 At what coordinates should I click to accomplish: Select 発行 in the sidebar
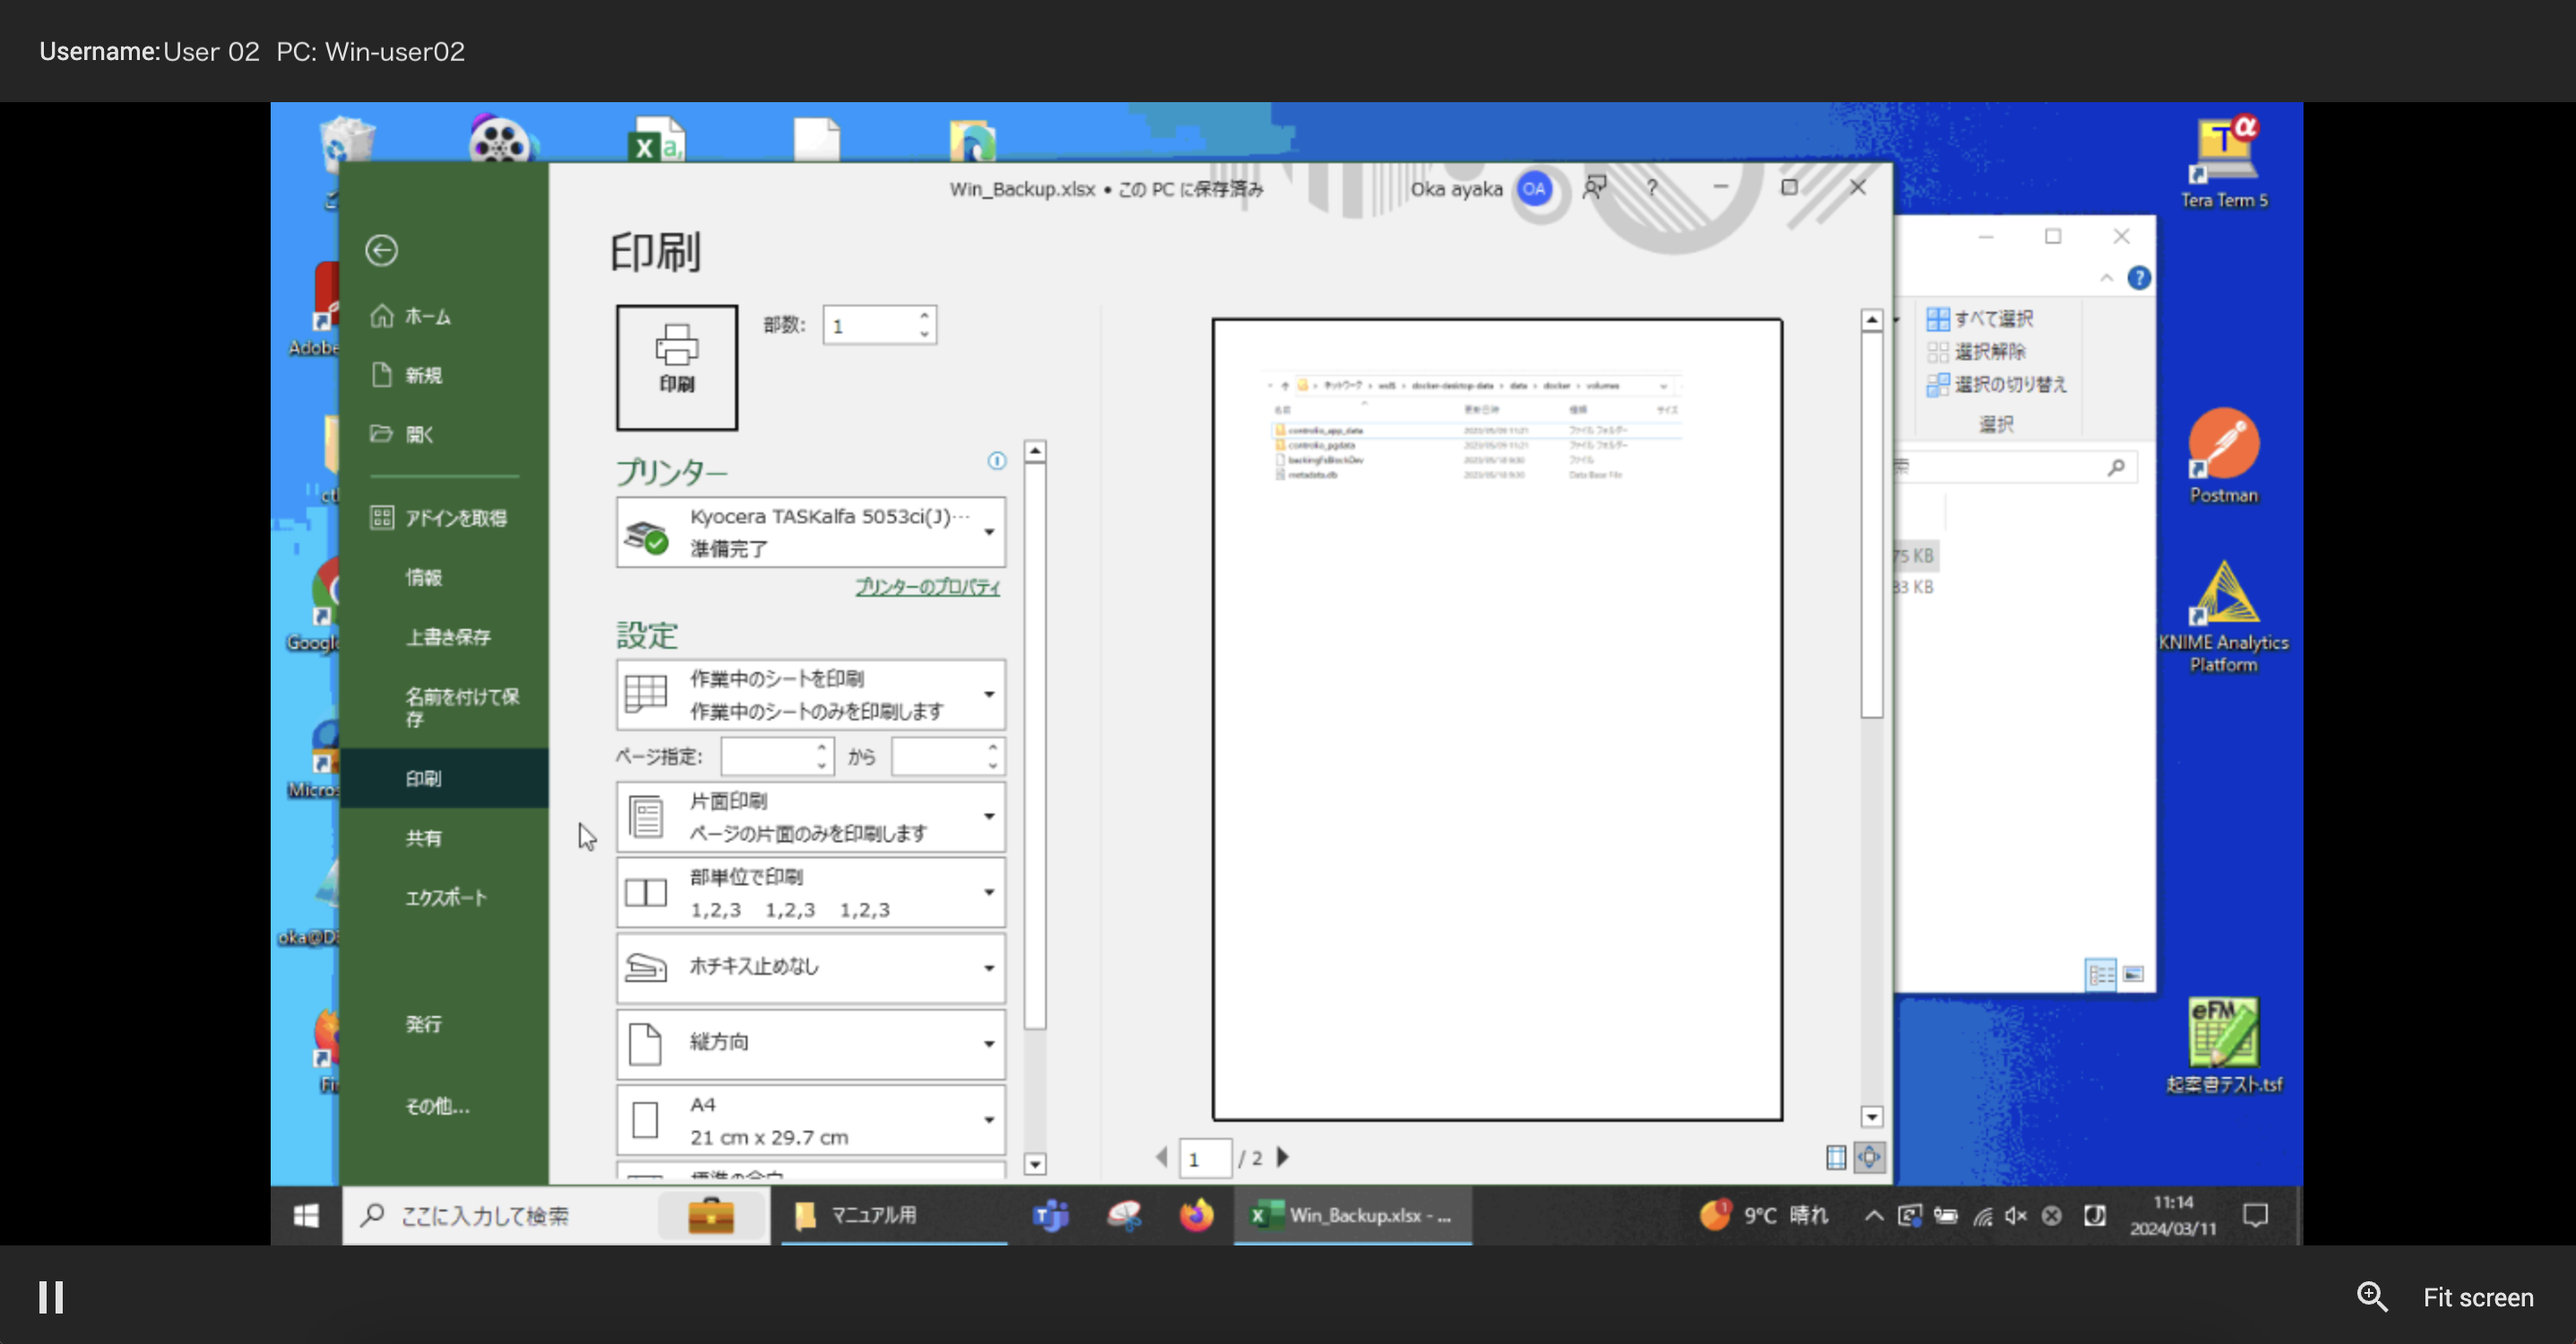[x=423, y=1023]
